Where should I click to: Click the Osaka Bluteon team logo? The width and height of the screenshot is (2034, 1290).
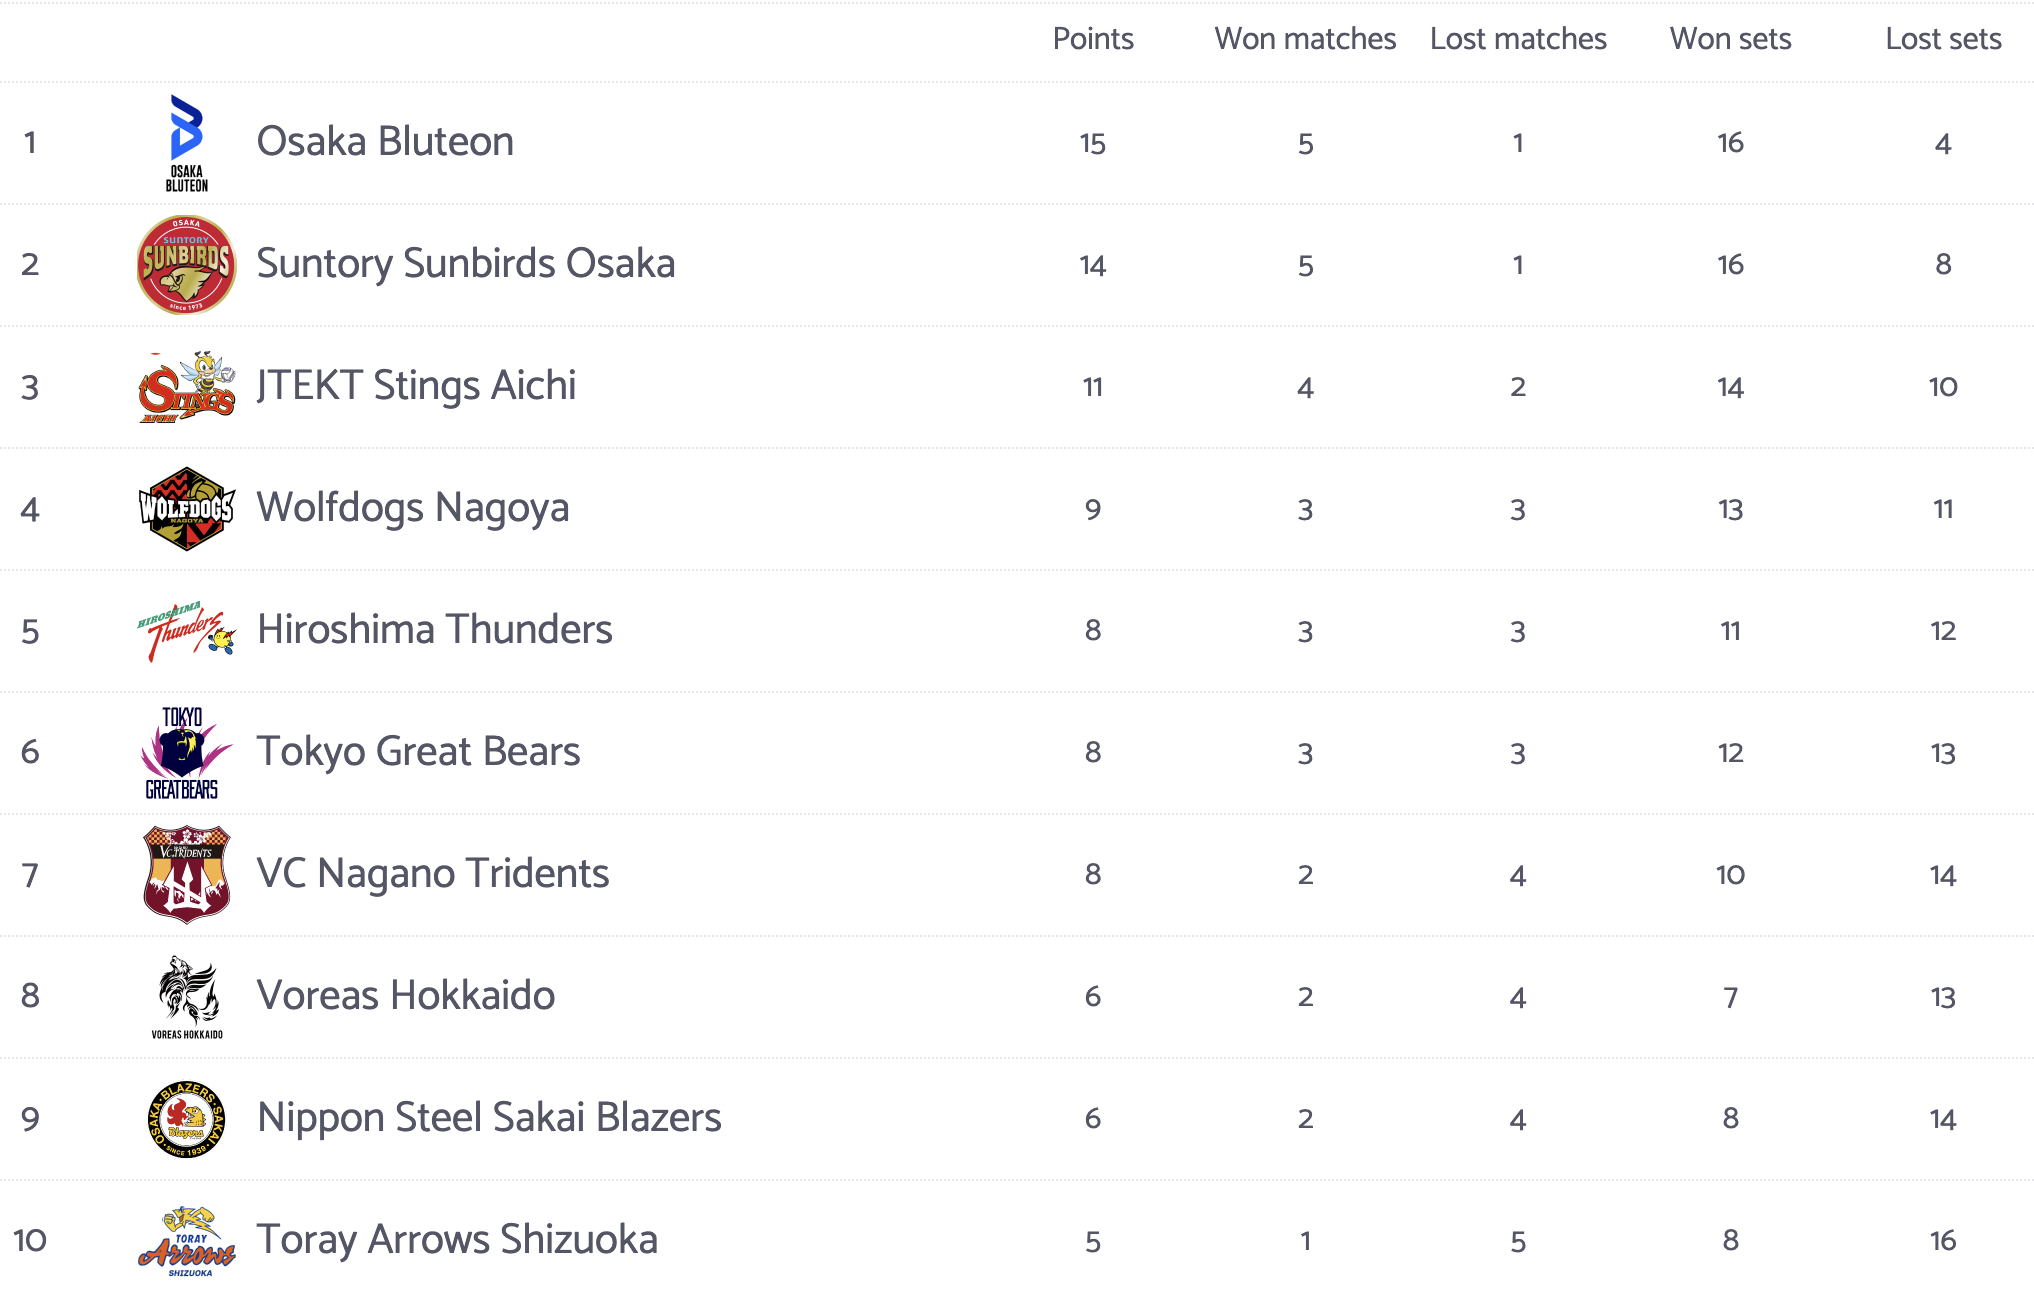pyautogui.click(x=186, y=142)
